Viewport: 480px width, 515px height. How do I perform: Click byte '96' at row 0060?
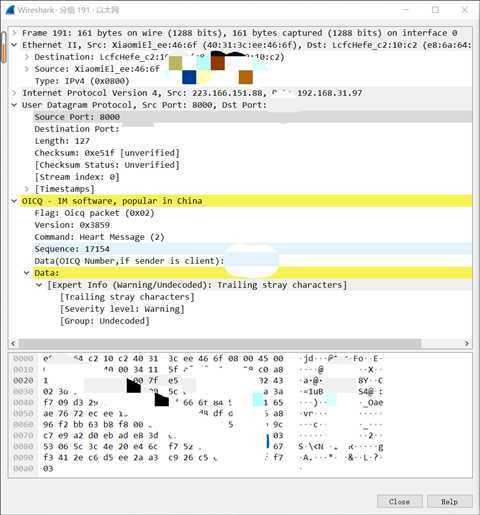[x=48, y=424]
